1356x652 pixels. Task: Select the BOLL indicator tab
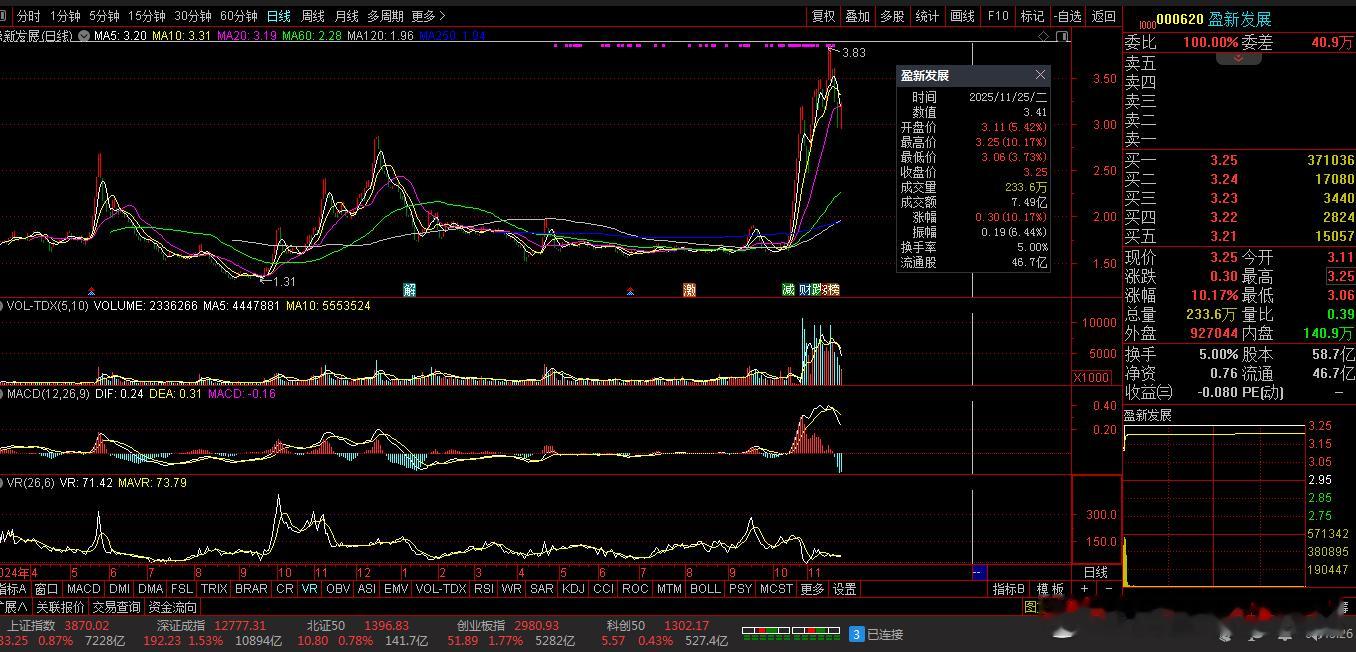coord(705,589)
